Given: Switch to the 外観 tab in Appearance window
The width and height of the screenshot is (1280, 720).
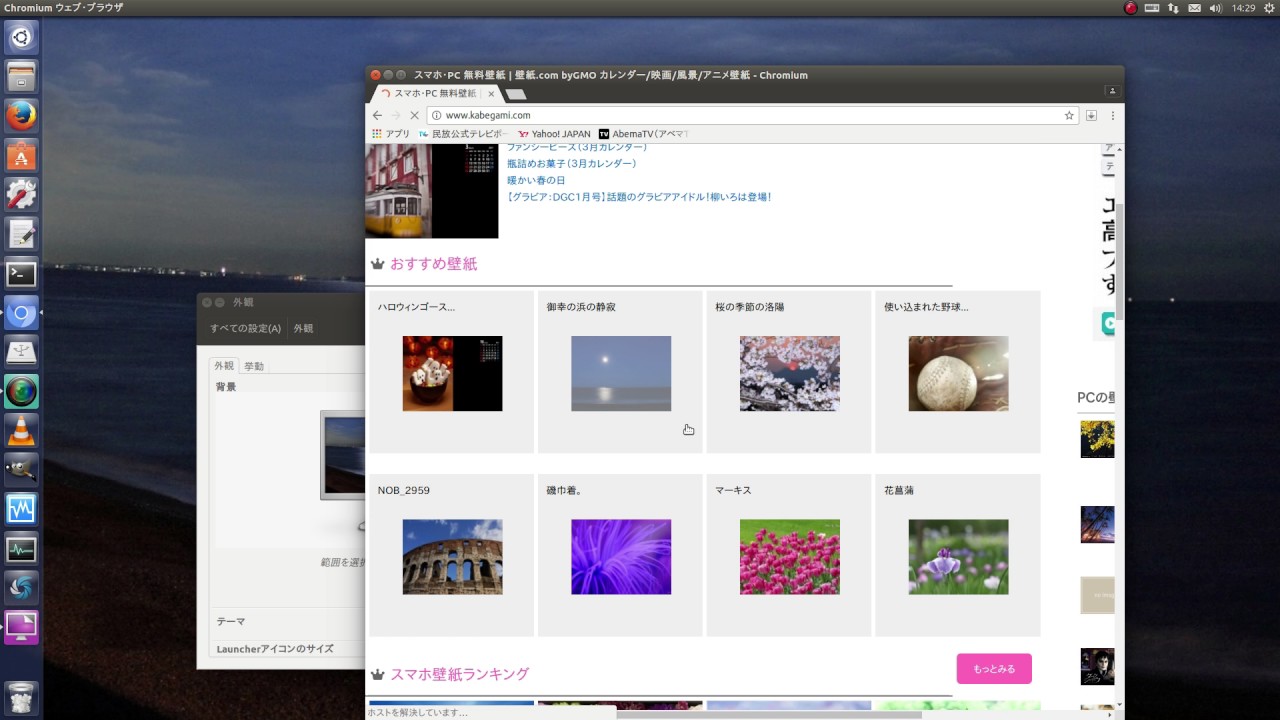Looking at the screenshot, I should tap(224, 366).
